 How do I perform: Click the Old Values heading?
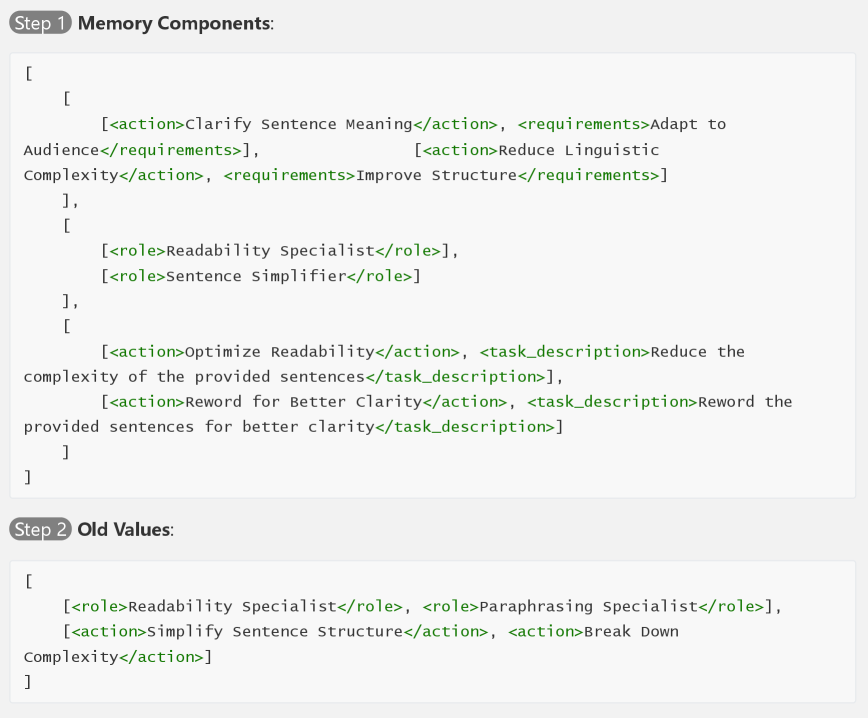click(124, 529)
